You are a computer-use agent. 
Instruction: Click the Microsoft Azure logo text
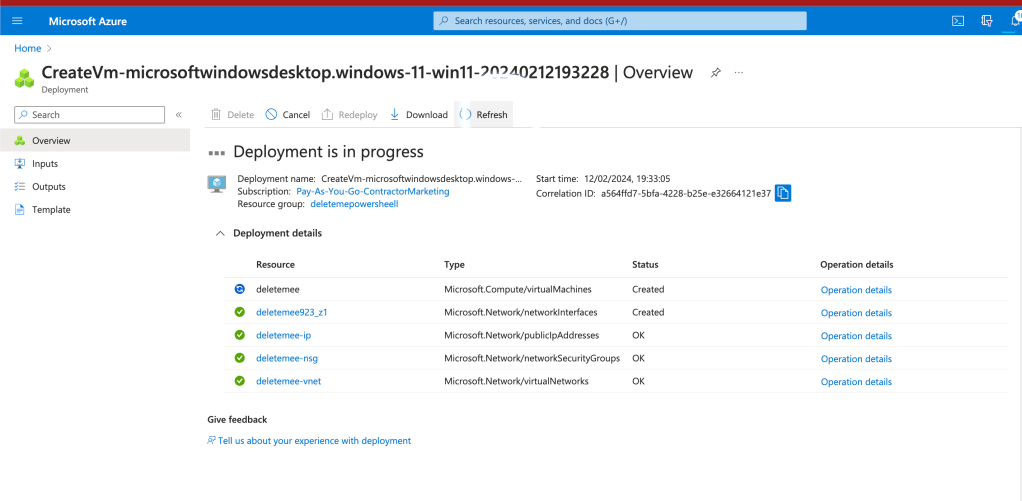click(x=87, y=21)
